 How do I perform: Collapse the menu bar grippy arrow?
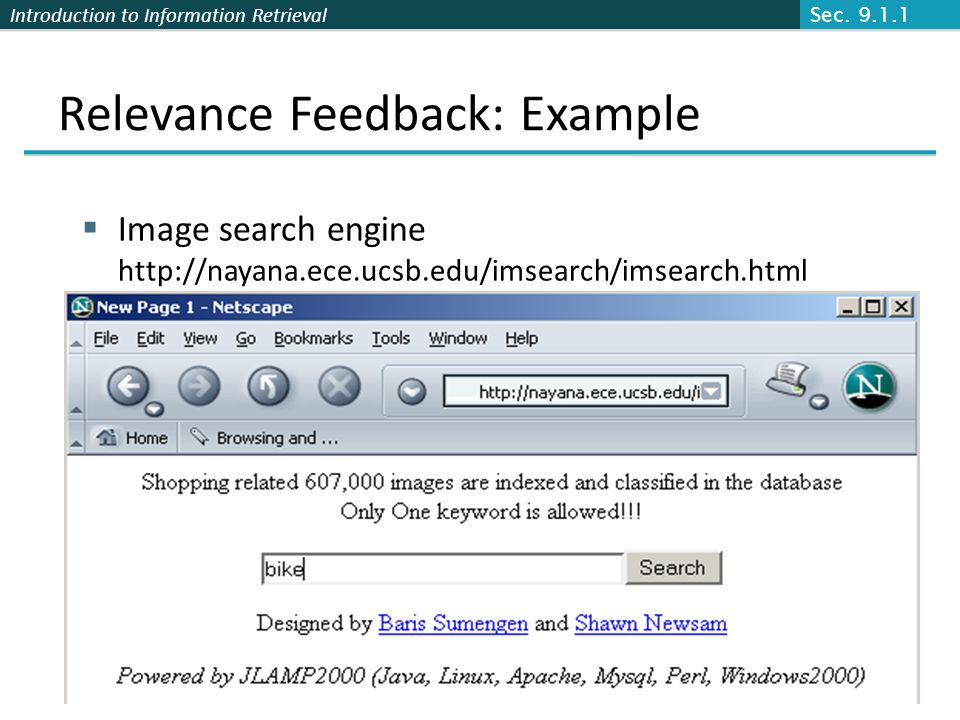click(76, 344)
